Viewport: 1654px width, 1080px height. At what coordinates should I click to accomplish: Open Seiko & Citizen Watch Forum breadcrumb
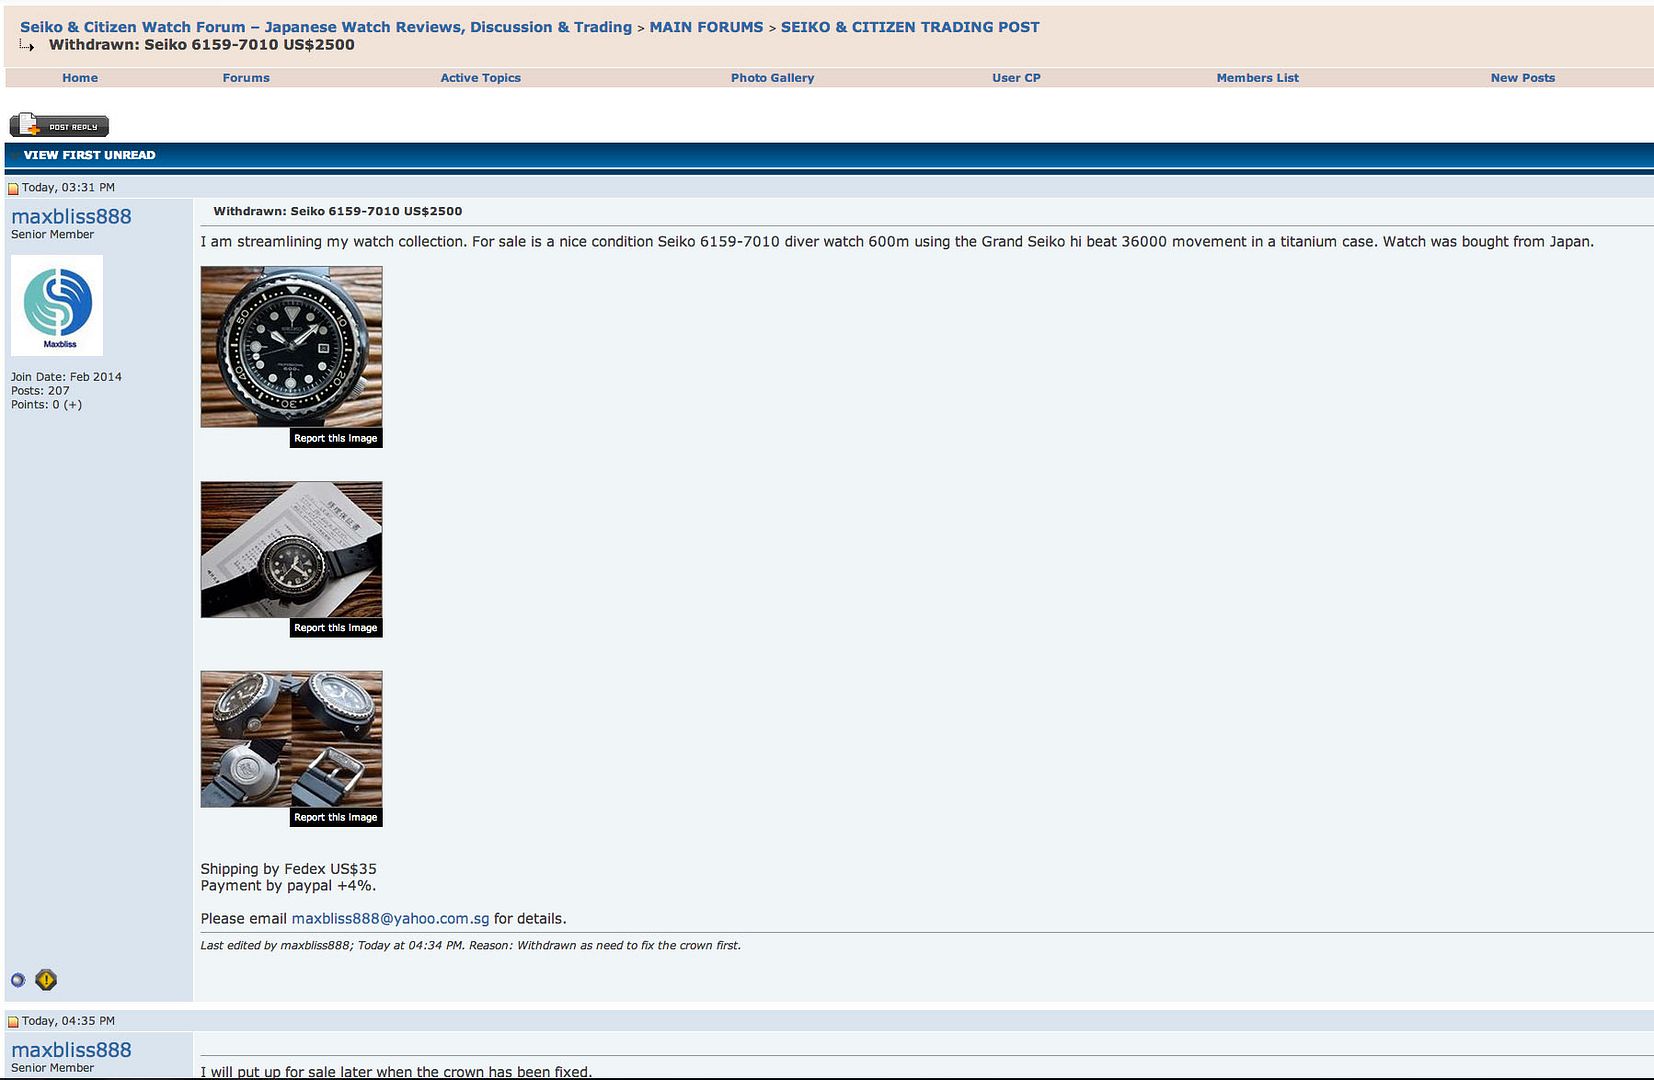click(x=326, y=27)
